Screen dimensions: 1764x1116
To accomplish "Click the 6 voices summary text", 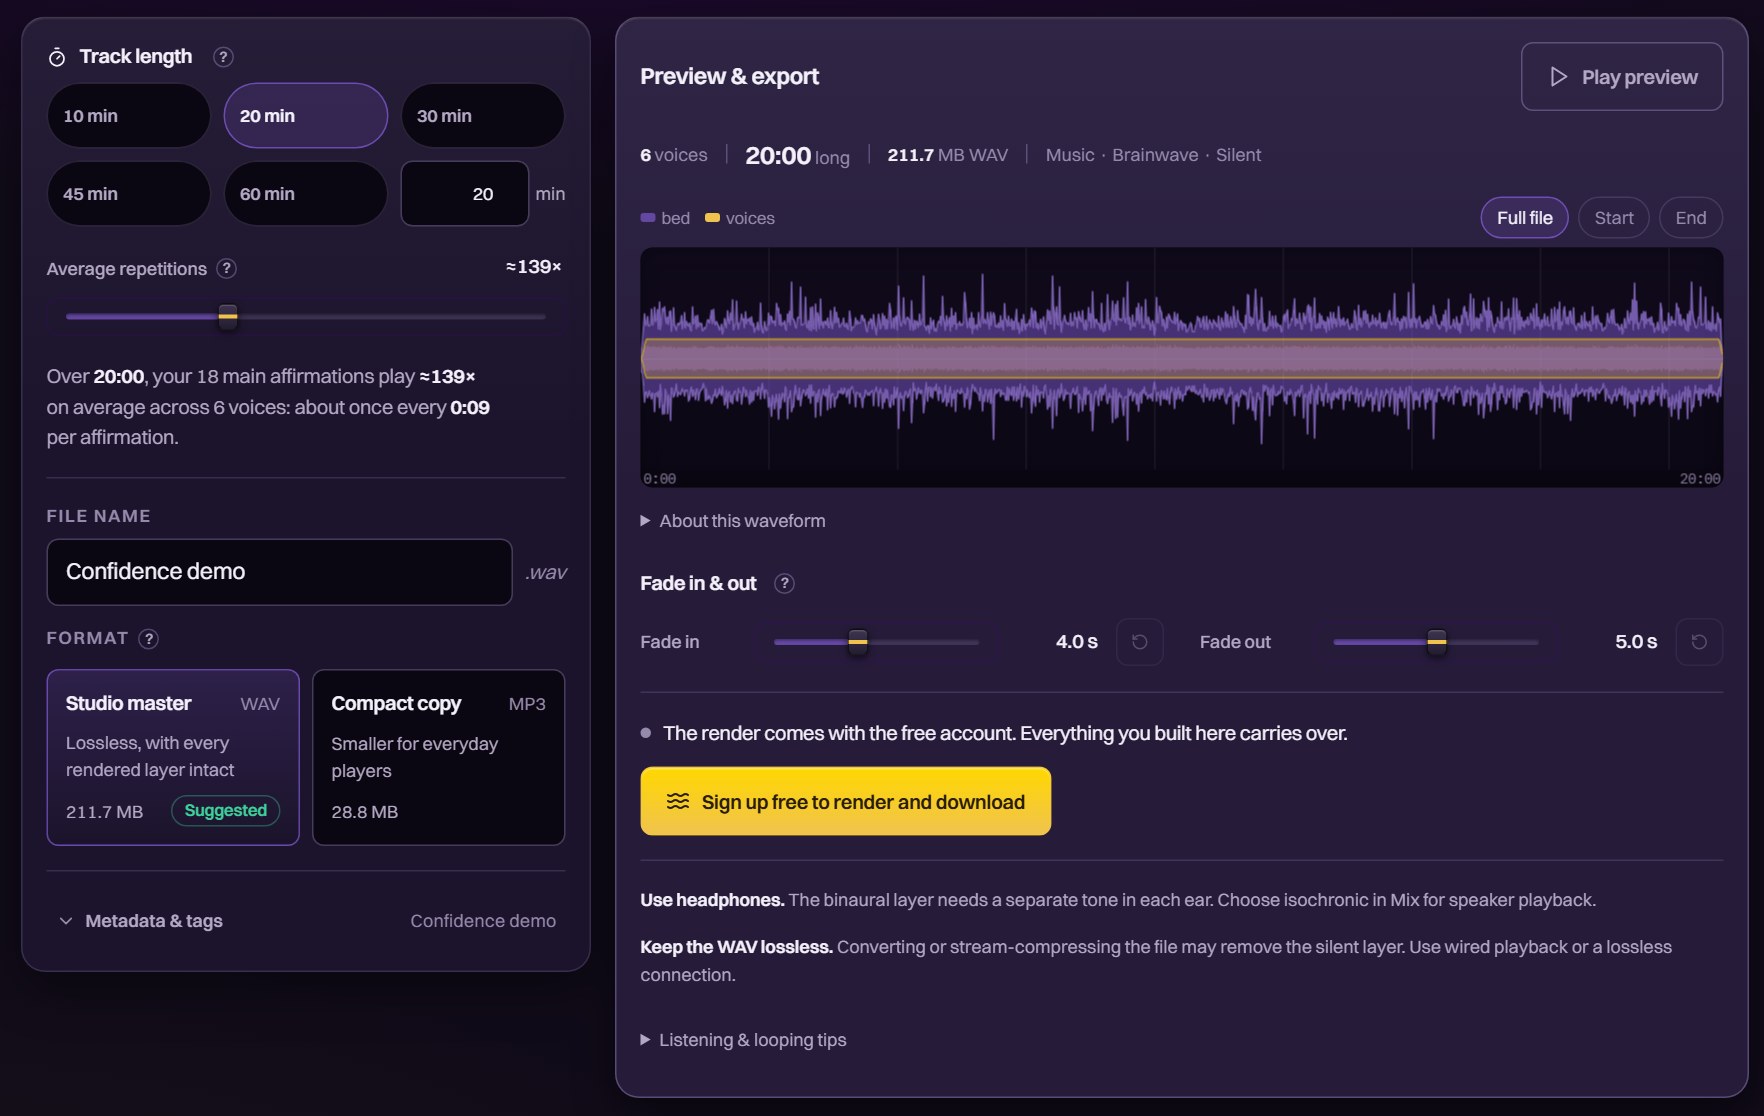I will [x=673, y=155].
